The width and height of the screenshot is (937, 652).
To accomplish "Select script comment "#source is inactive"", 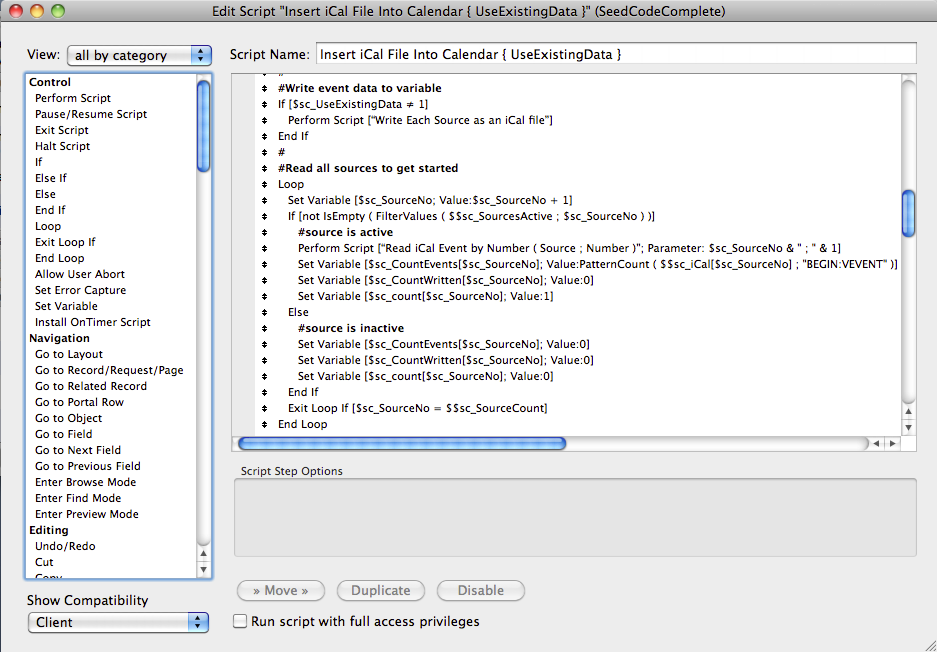I will click(x=351, y=328).
